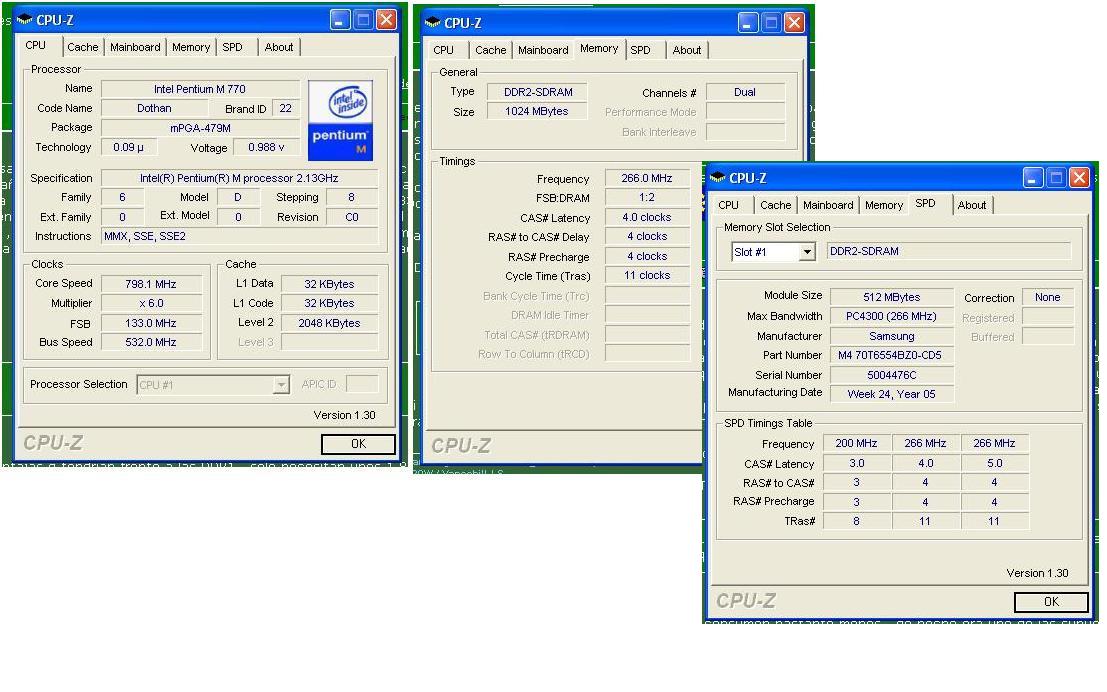Open About tab in left window
This screenshot has width=1107, height=692.
279,47
